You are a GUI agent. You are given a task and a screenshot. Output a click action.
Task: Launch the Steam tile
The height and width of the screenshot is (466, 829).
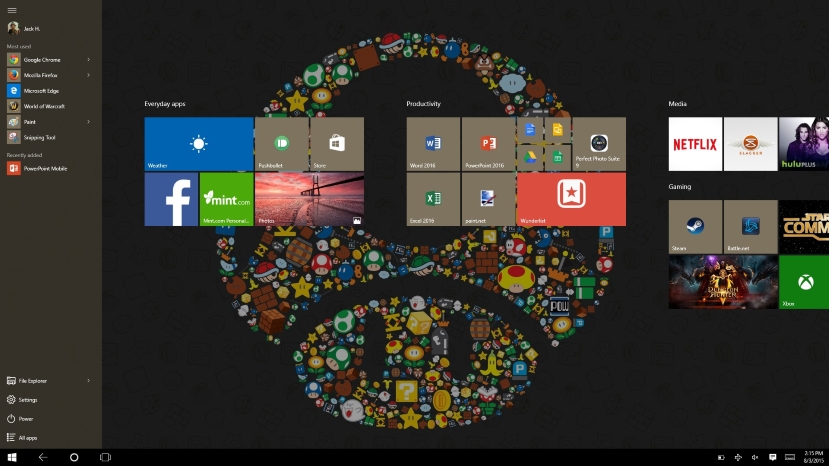[695, 227]
